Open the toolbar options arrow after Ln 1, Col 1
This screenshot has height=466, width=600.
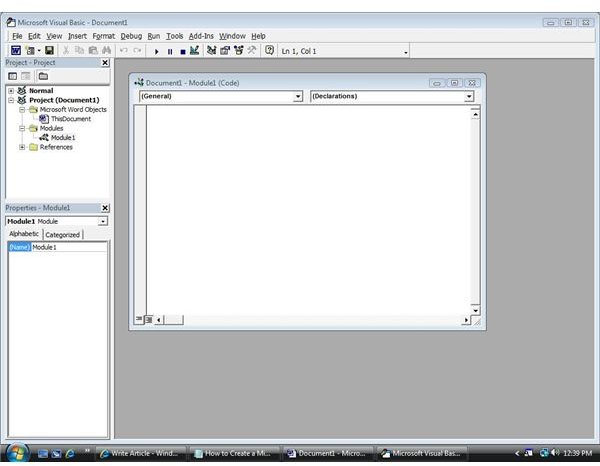coord(406,52)
